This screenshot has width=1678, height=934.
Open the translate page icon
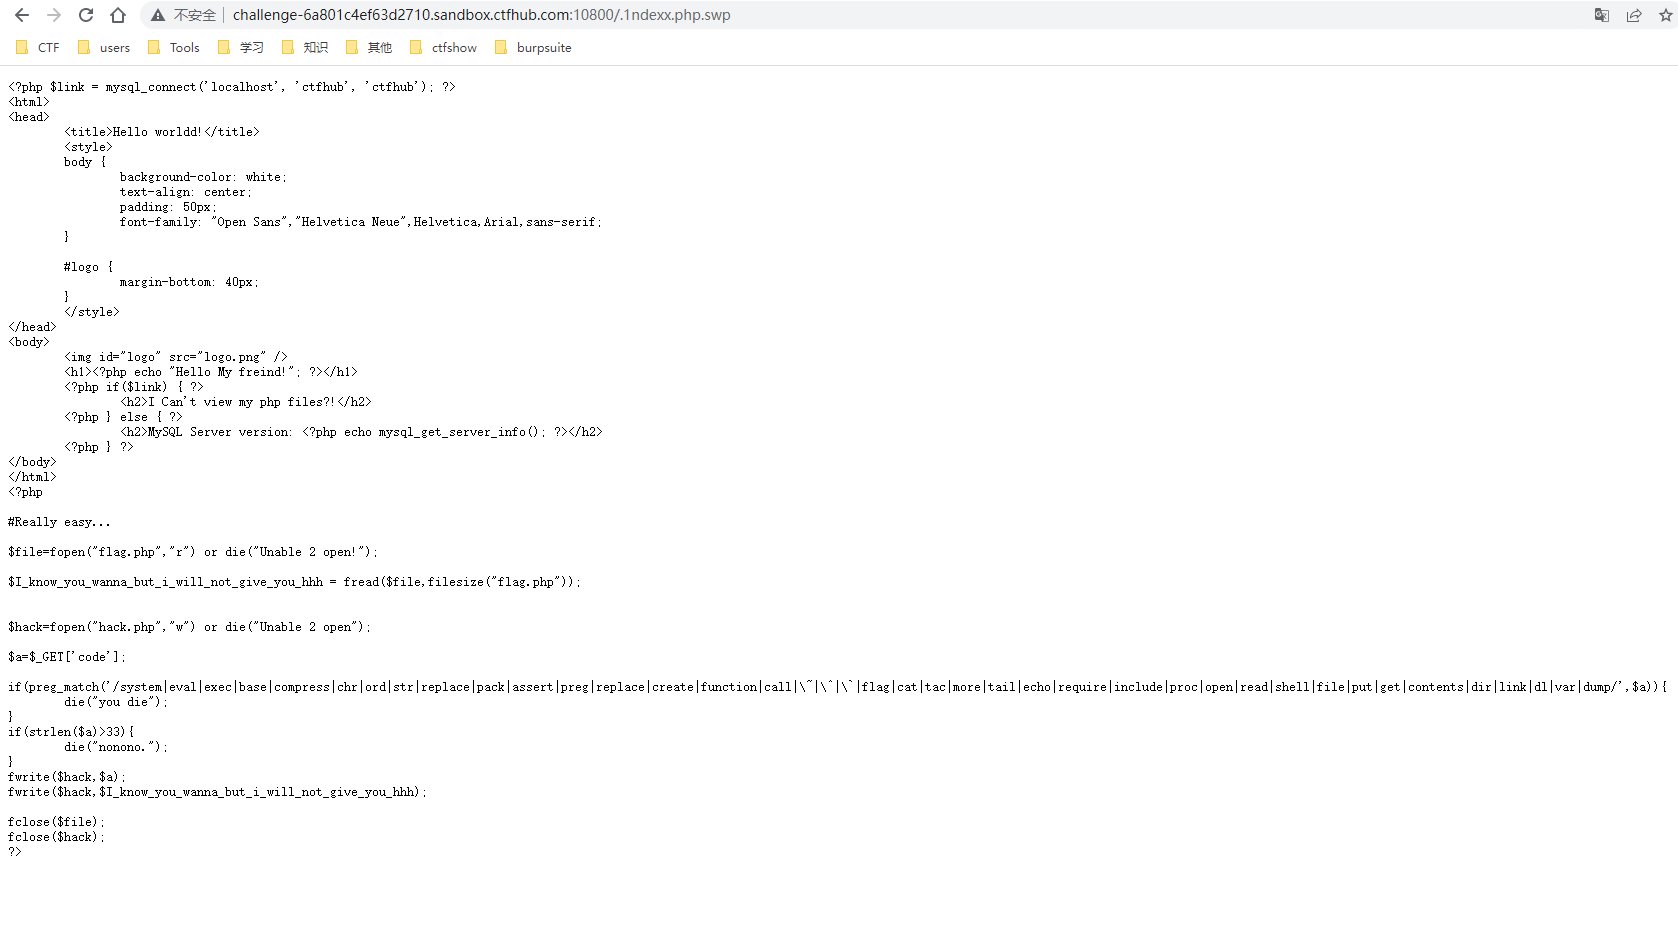click(1602, 15)
